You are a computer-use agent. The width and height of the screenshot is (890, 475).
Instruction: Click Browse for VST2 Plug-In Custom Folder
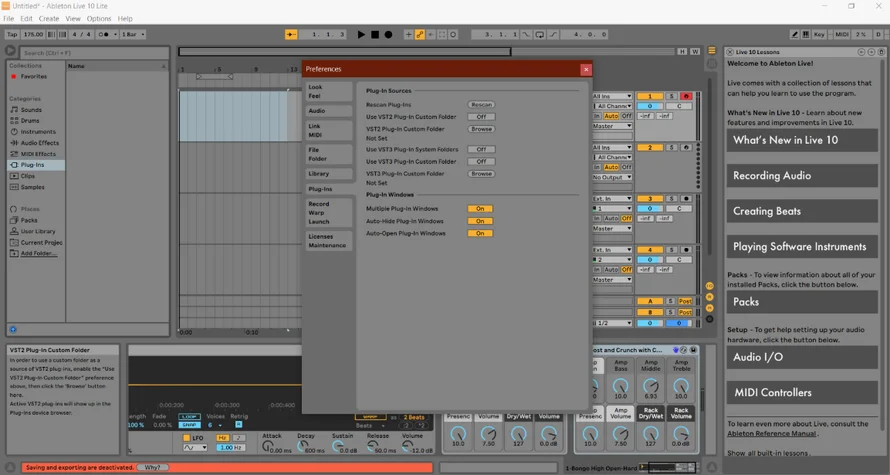pos(481,129)
